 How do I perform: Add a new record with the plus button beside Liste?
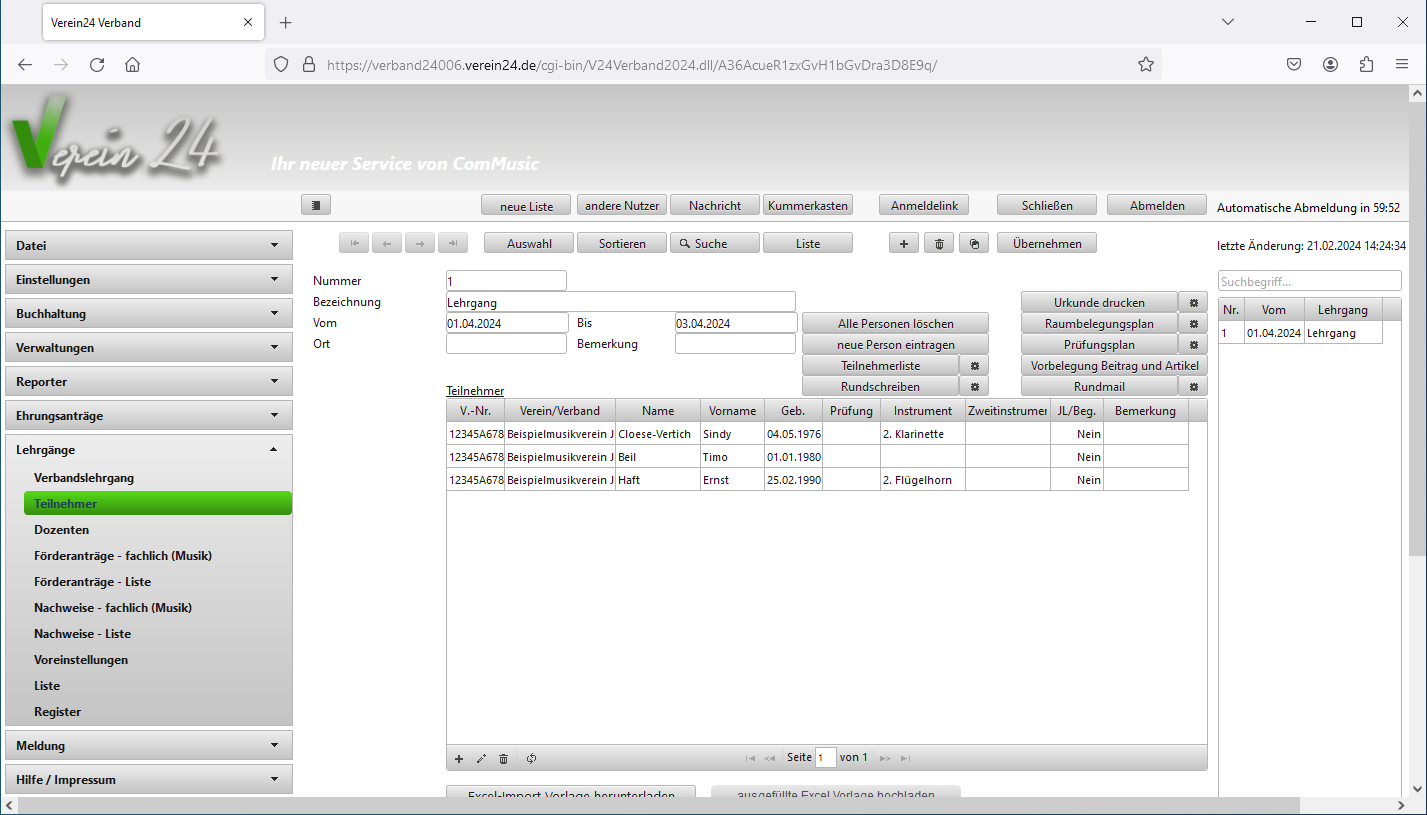[x=904, y=243]
